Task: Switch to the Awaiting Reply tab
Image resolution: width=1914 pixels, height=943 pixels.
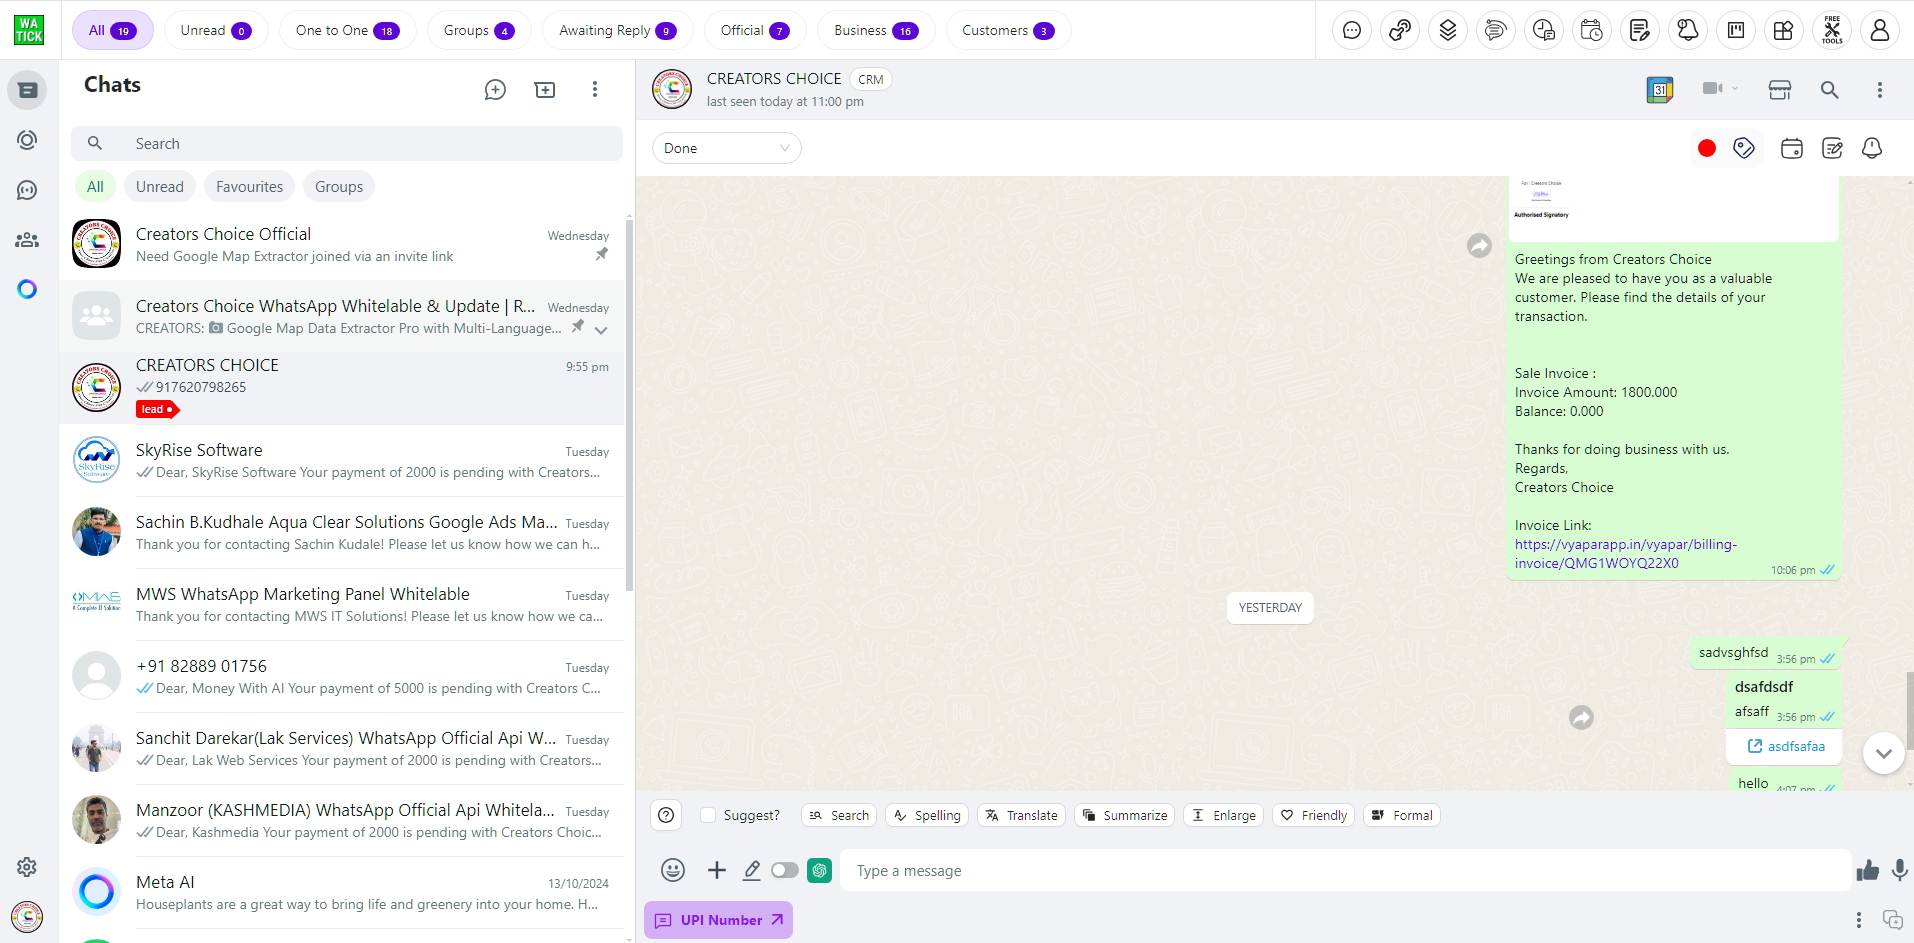Action: click(617, 30)
